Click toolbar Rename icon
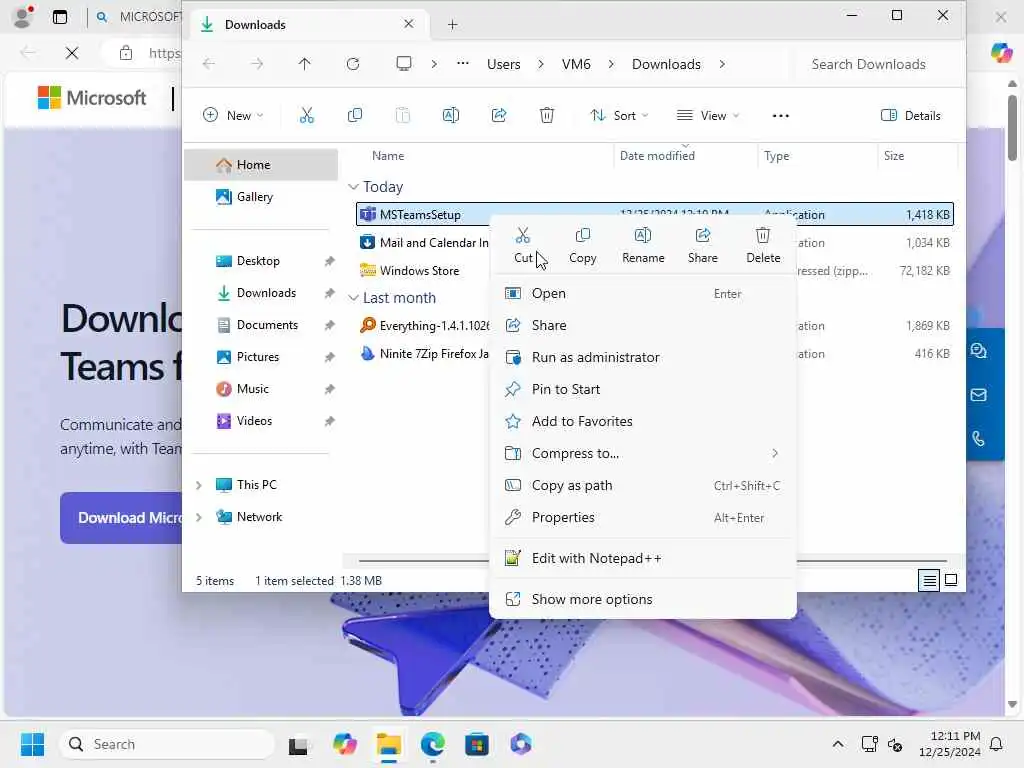Screen dimensions: 1024x768 [451, 116]
